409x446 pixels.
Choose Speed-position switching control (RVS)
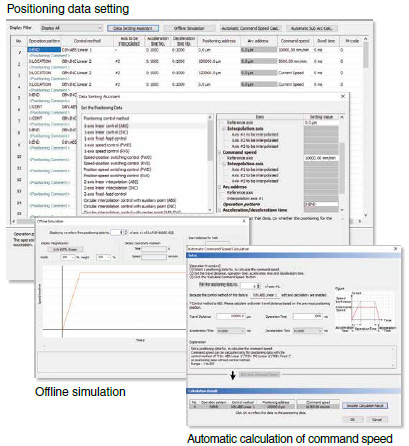pos(117,163)
